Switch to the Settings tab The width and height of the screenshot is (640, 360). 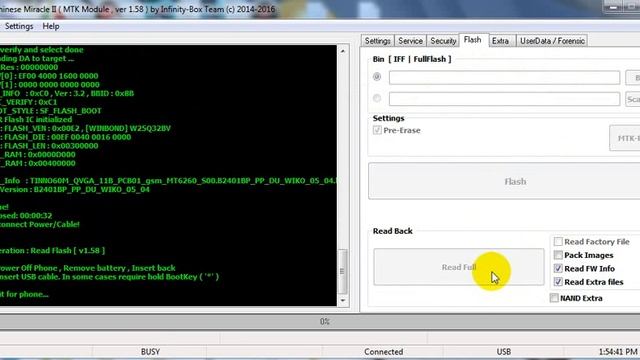(378, 41)
